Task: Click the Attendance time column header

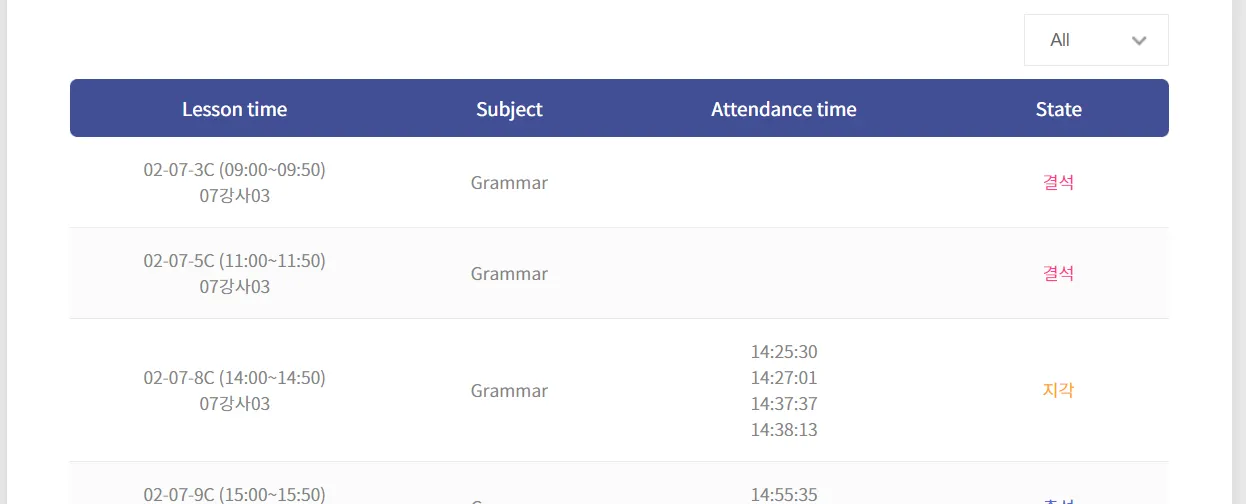Action: (x=783, y=109)
